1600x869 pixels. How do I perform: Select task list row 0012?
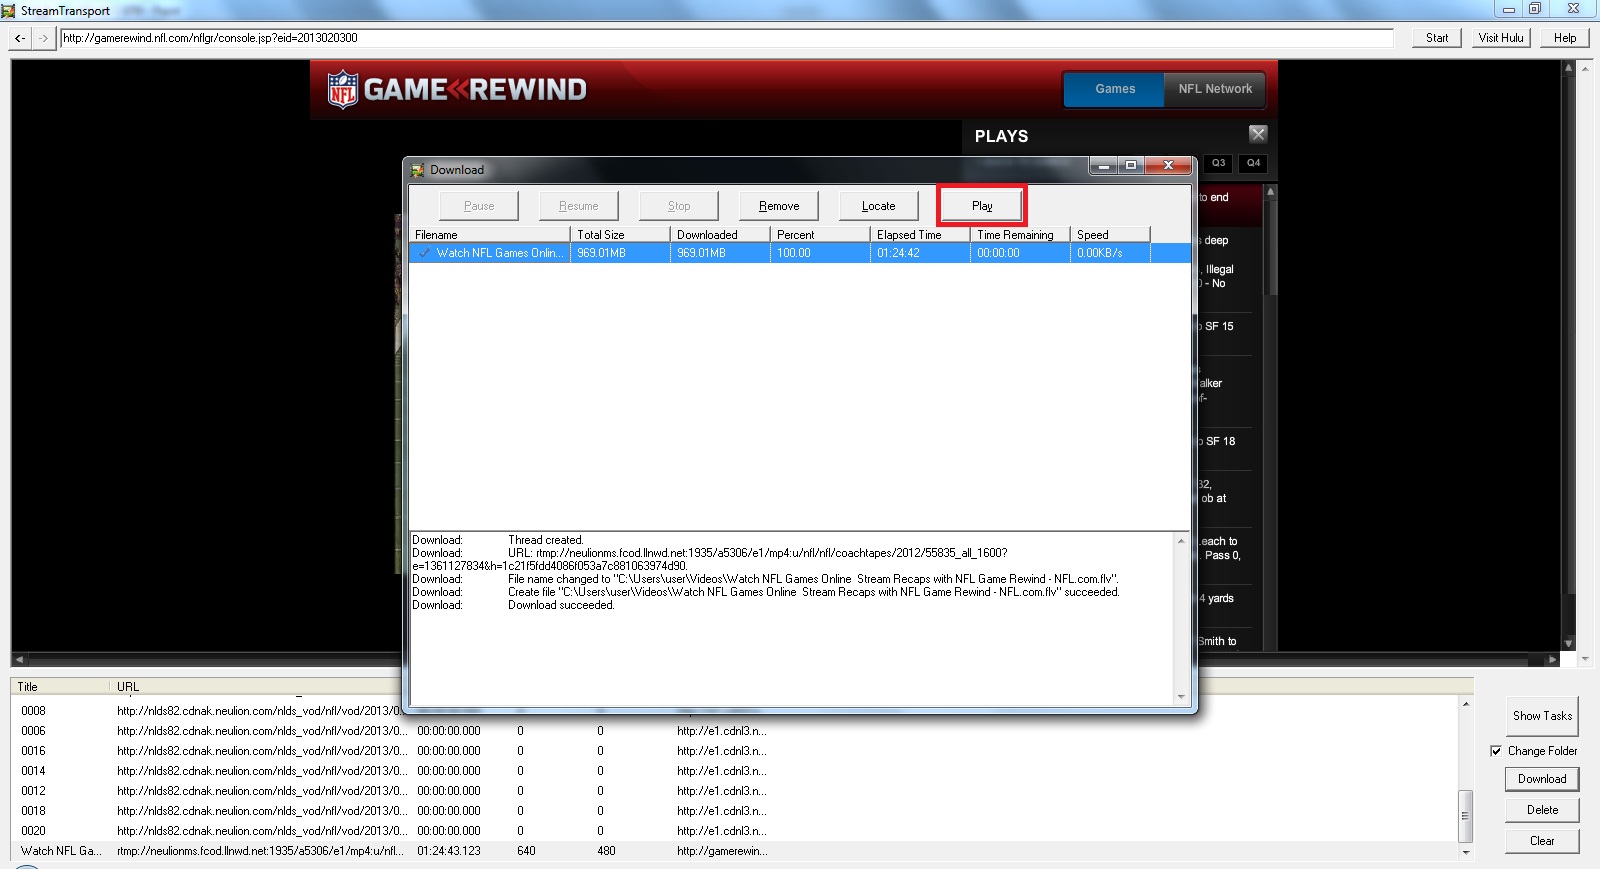click(x=735, y=791)
